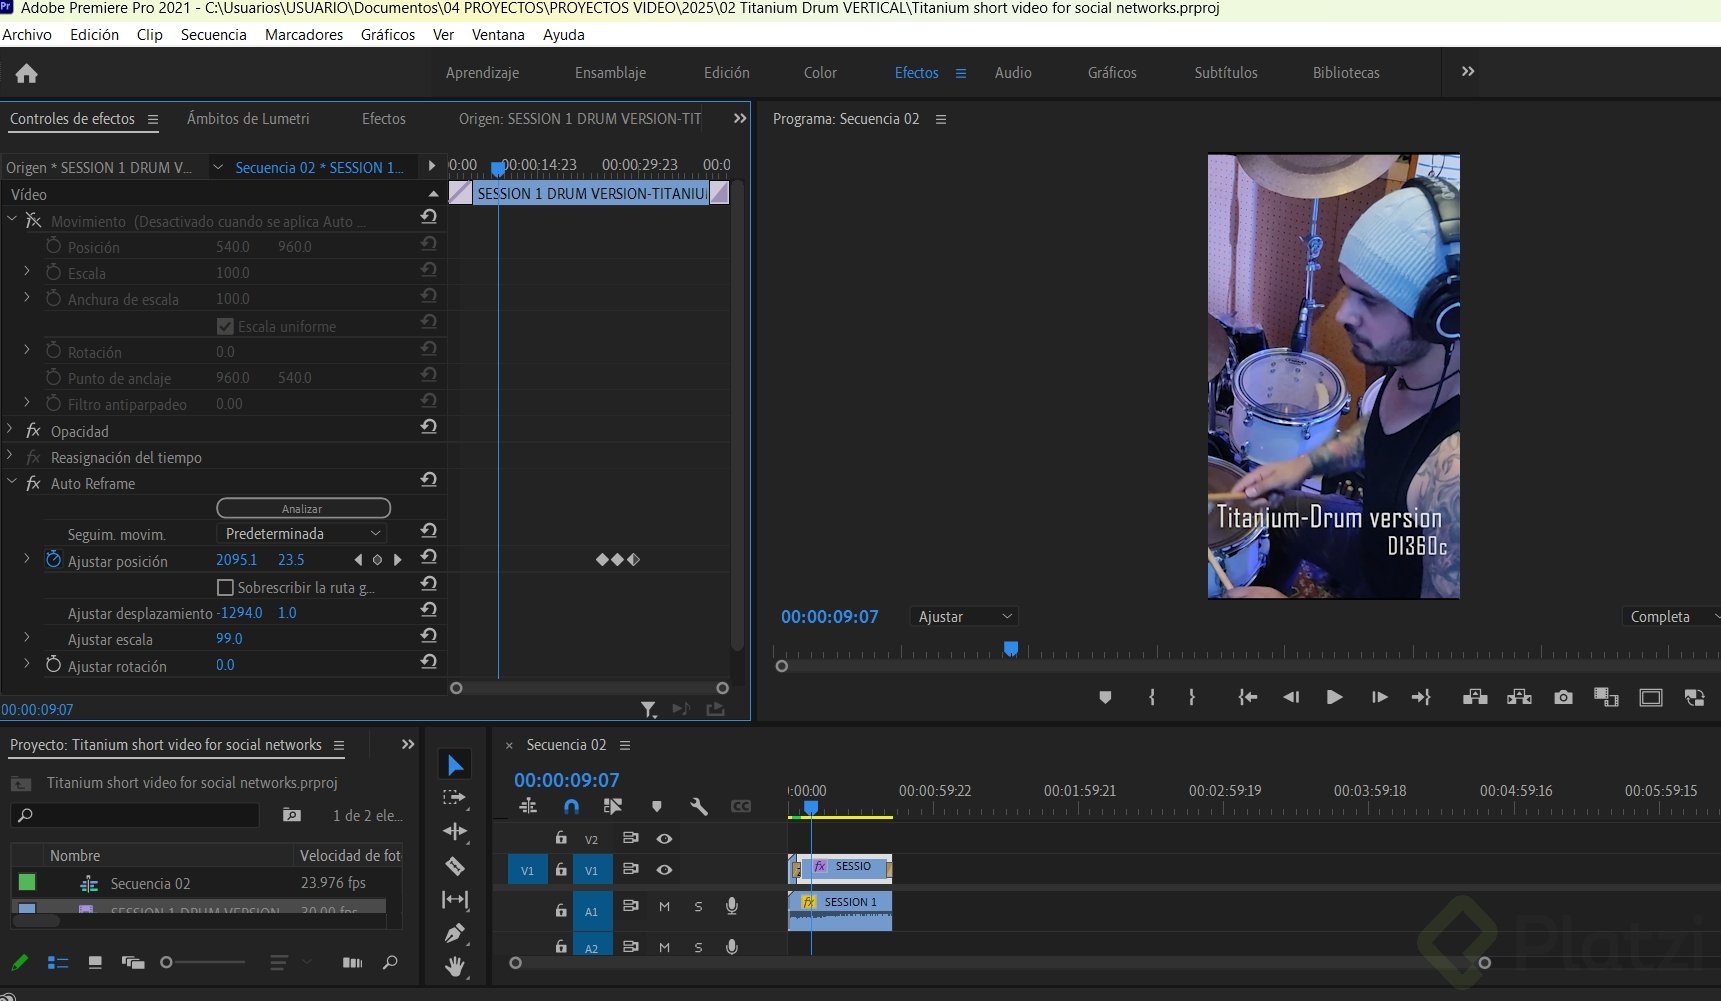Go to the Home screen icon
The height and width of the screenshot is (1001, 1721).
pyautogui.click(x=27, y=73)
